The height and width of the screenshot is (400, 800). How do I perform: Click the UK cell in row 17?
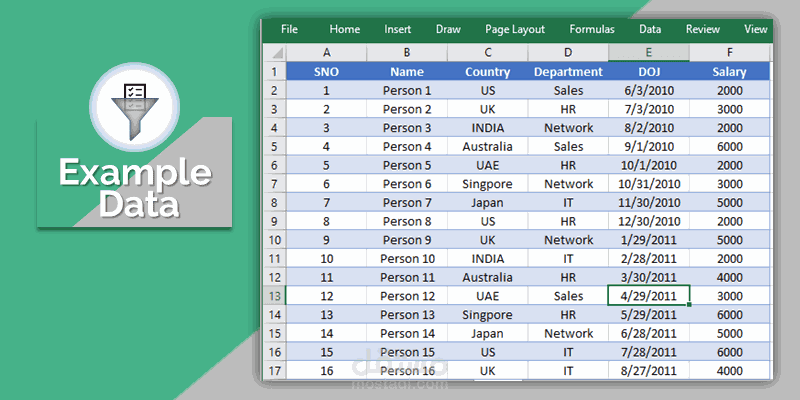(488, 371)
